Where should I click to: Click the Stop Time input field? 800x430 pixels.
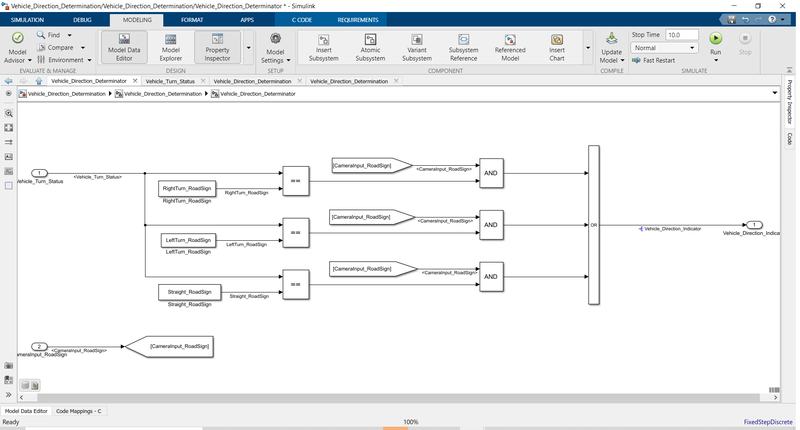[682, 34]
